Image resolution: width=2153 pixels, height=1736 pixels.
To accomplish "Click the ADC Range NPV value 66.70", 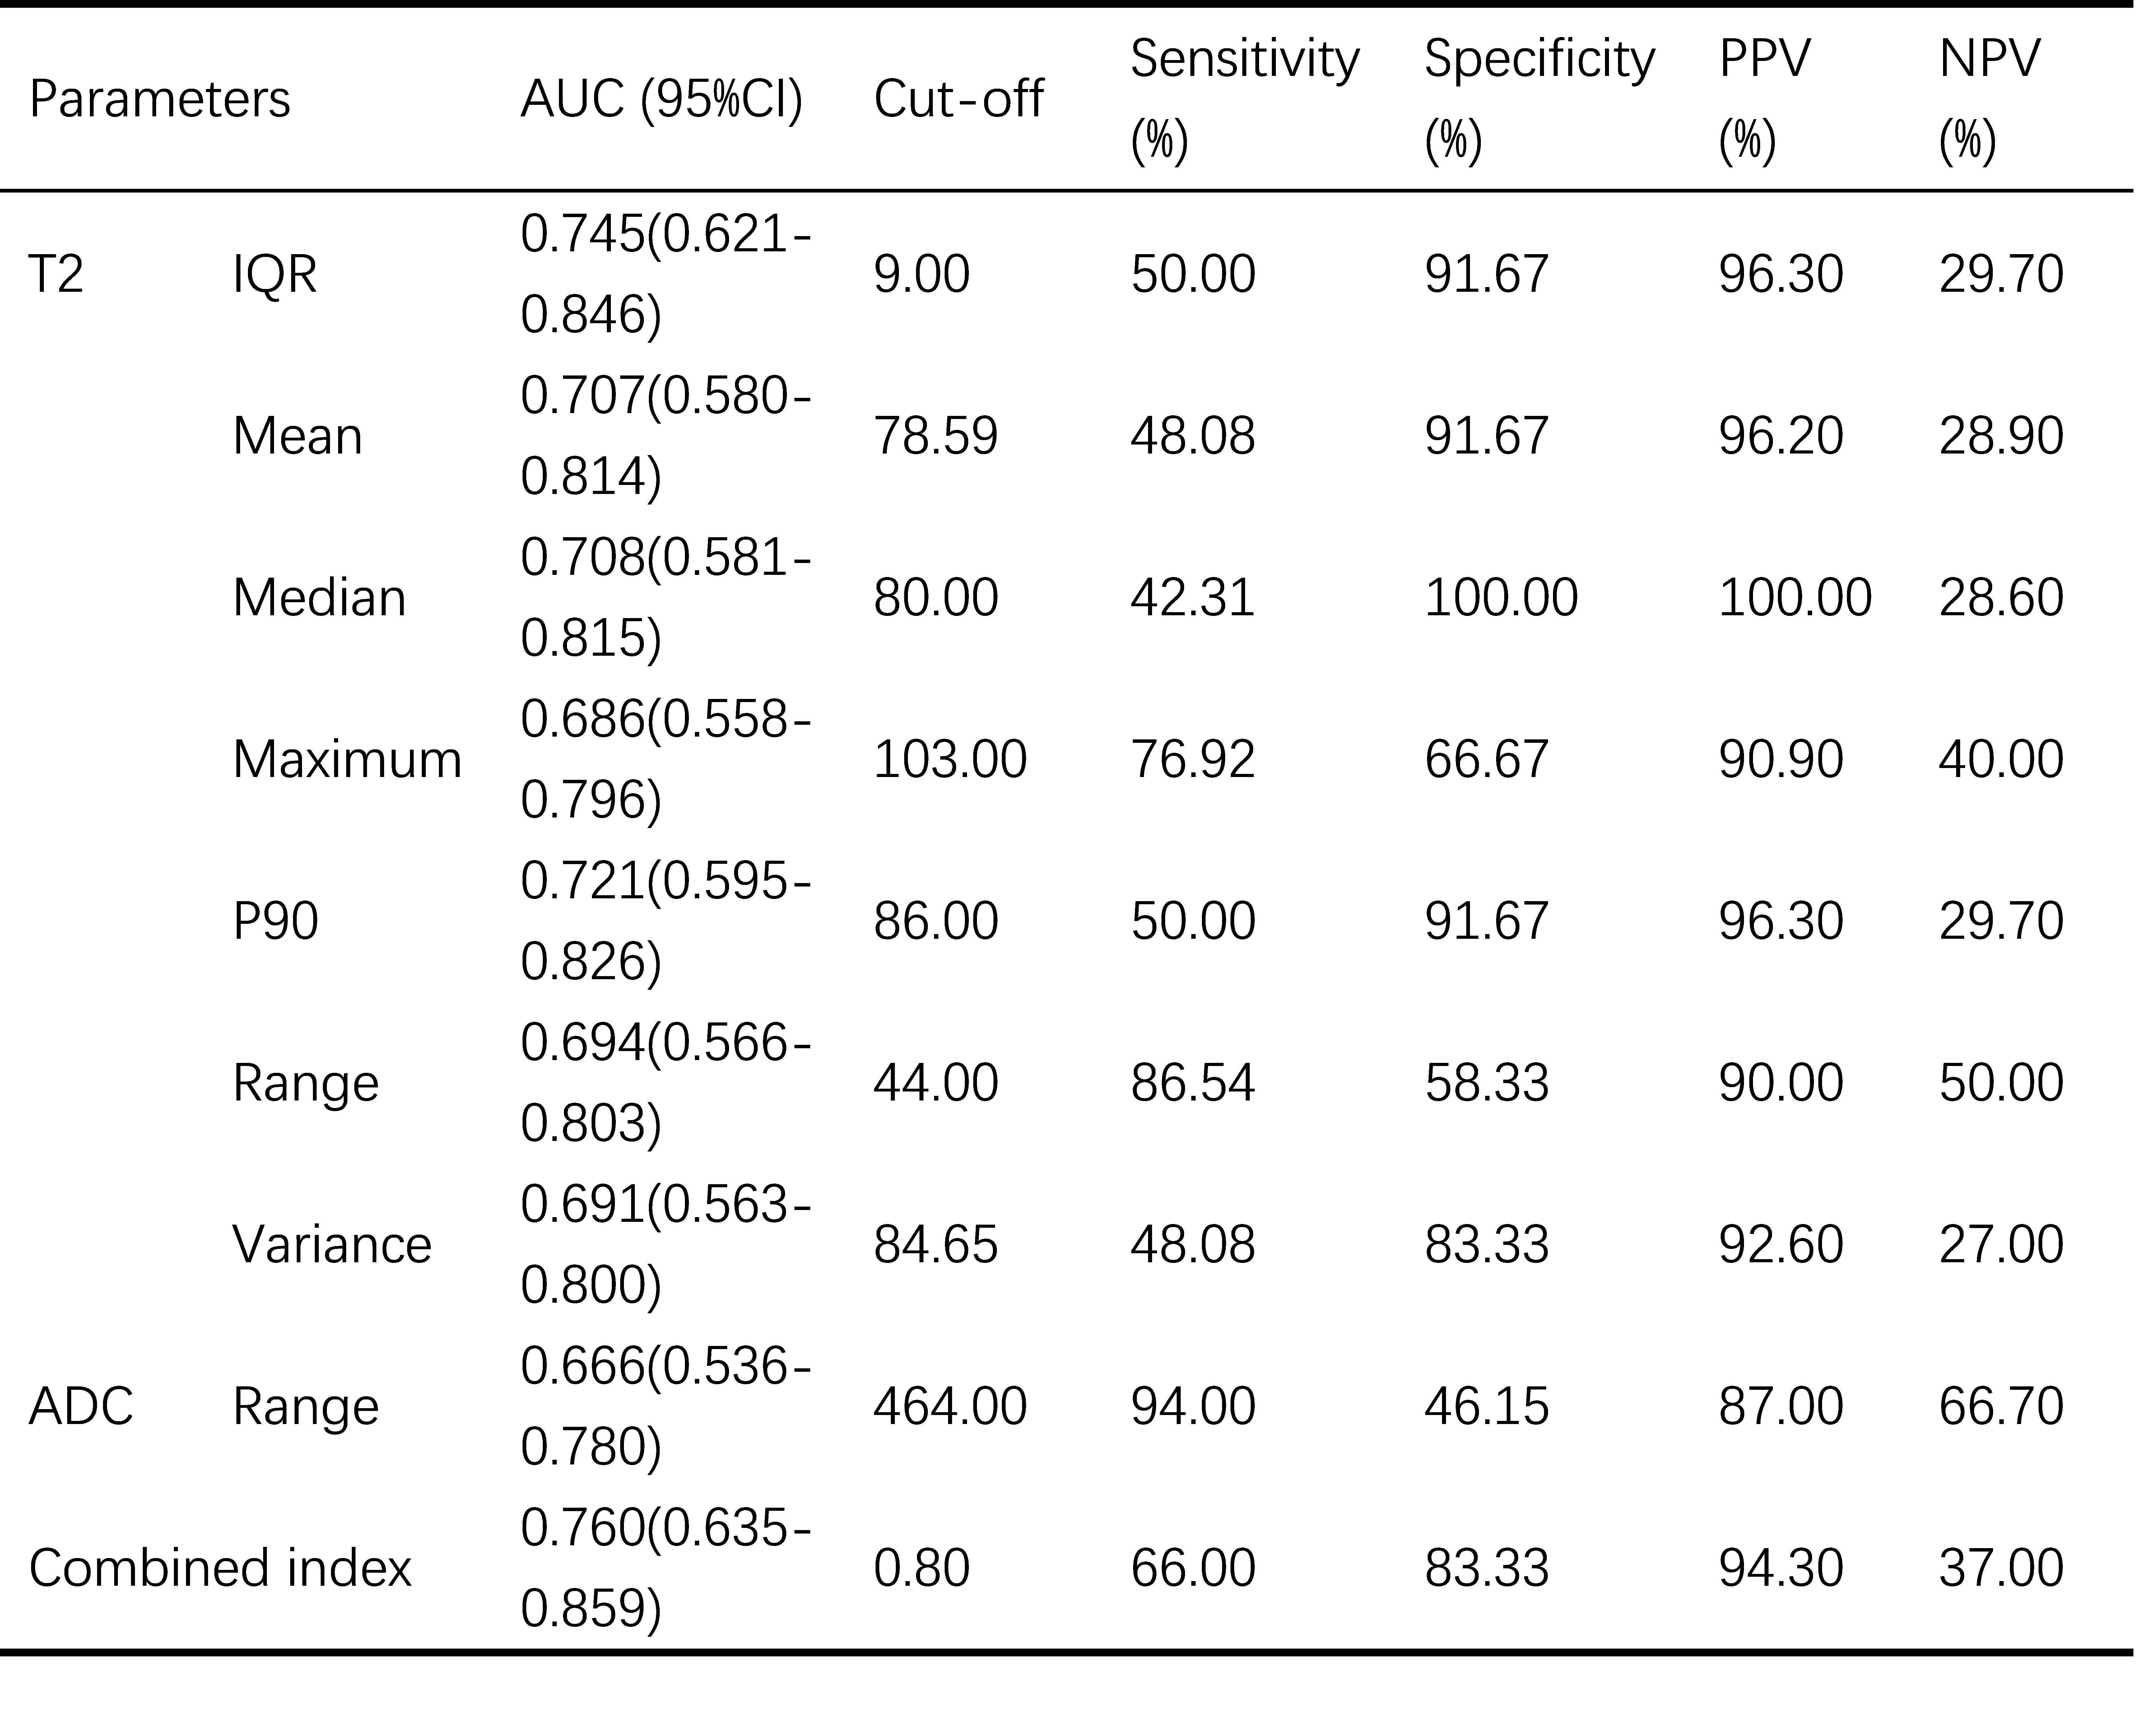I will (2001, 1406).
